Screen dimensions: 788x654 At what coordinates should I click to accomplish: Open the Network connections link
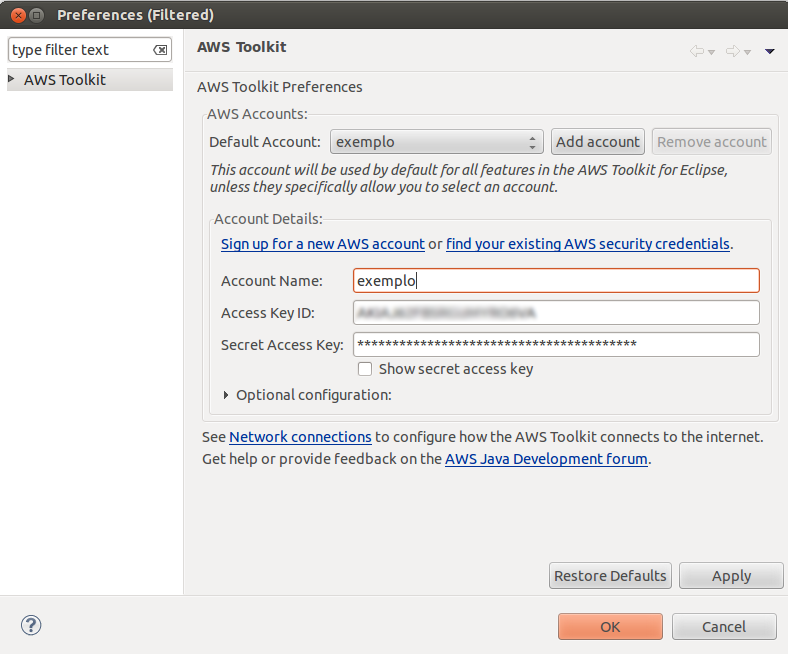[300, 437]
